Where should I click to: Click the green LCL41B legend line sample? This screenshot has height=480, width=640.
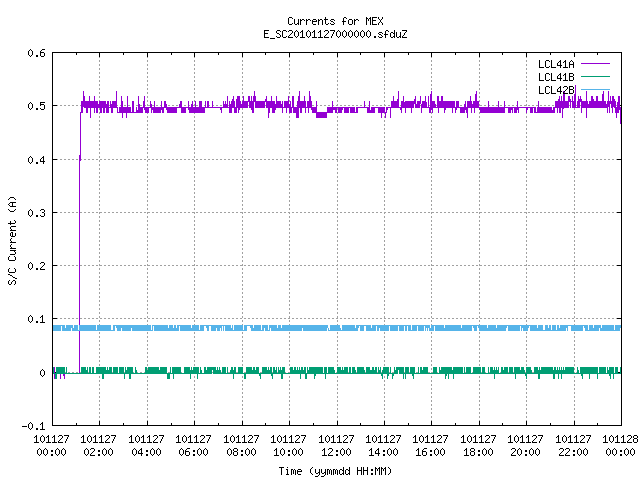[595, 77]
